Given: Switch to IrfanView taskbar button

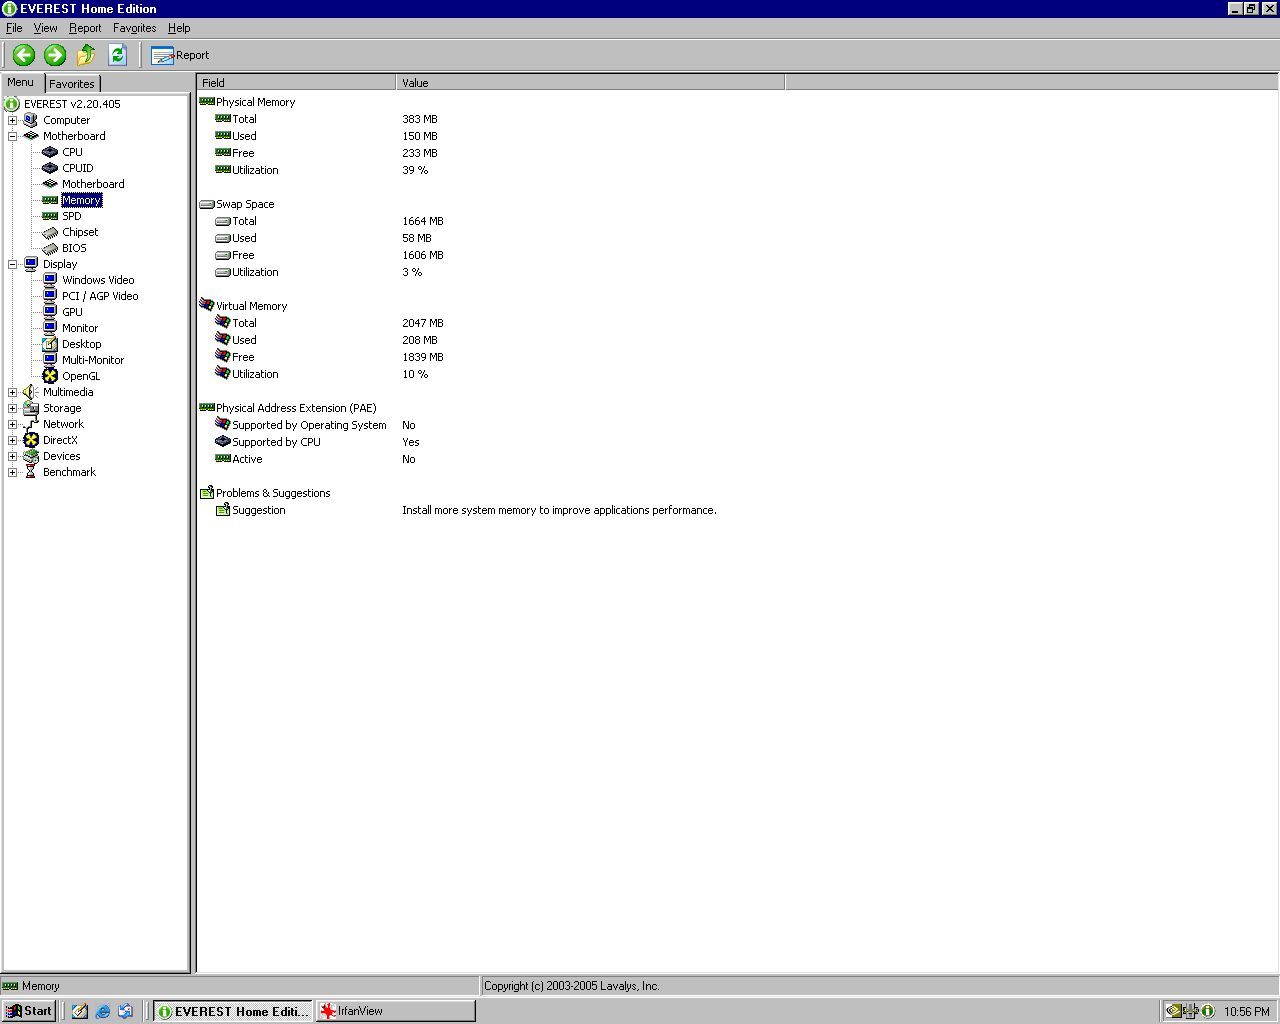Looking at the screenshot, I should click(396, 1011).
